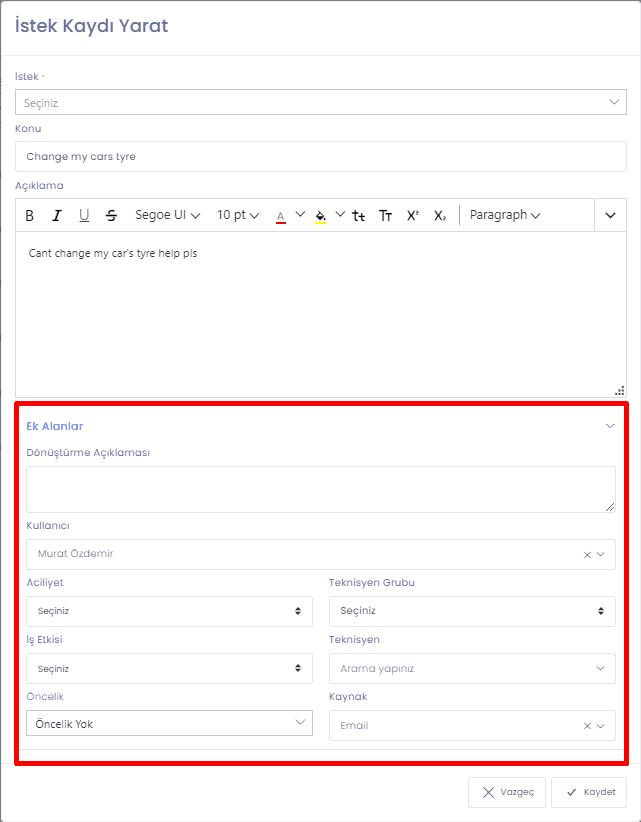
Task: Open the İş Etkisi dropdown
Action: click(169, 668)
